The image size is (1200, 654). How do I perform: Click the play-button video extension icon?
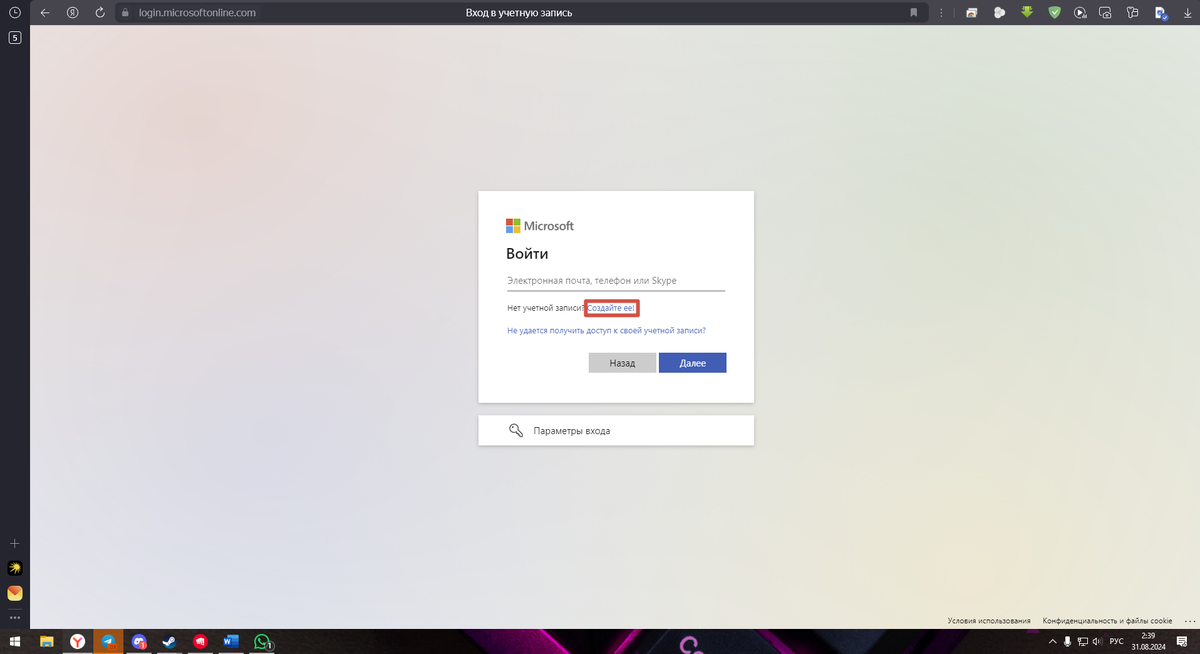click(x=1080, y=13)
